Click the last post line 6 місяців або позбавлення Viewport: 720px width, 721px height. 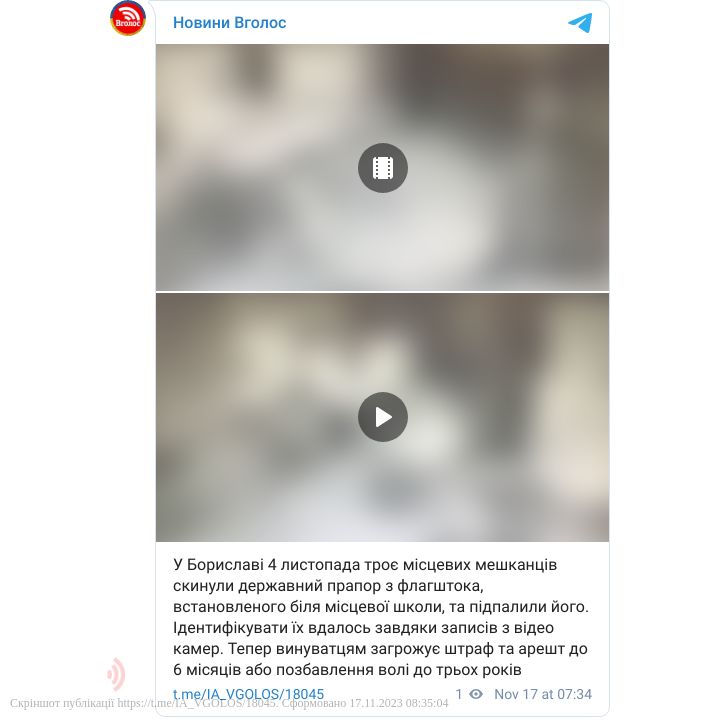(x=347, y=670)
